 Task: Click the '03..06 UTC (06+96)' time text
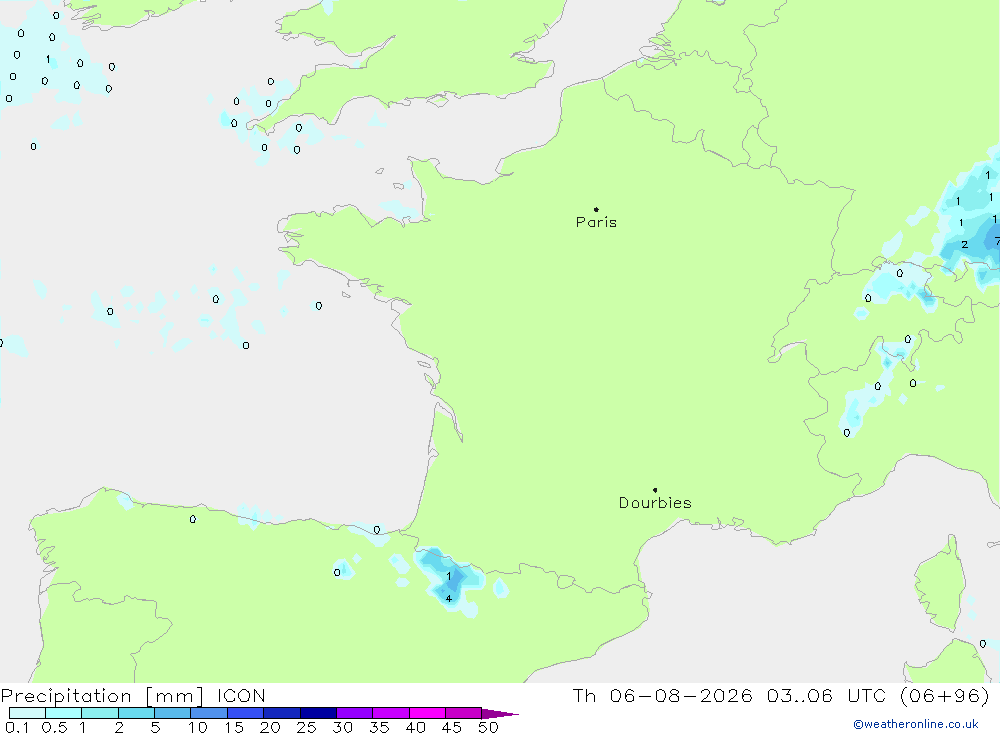pos(878,695)
